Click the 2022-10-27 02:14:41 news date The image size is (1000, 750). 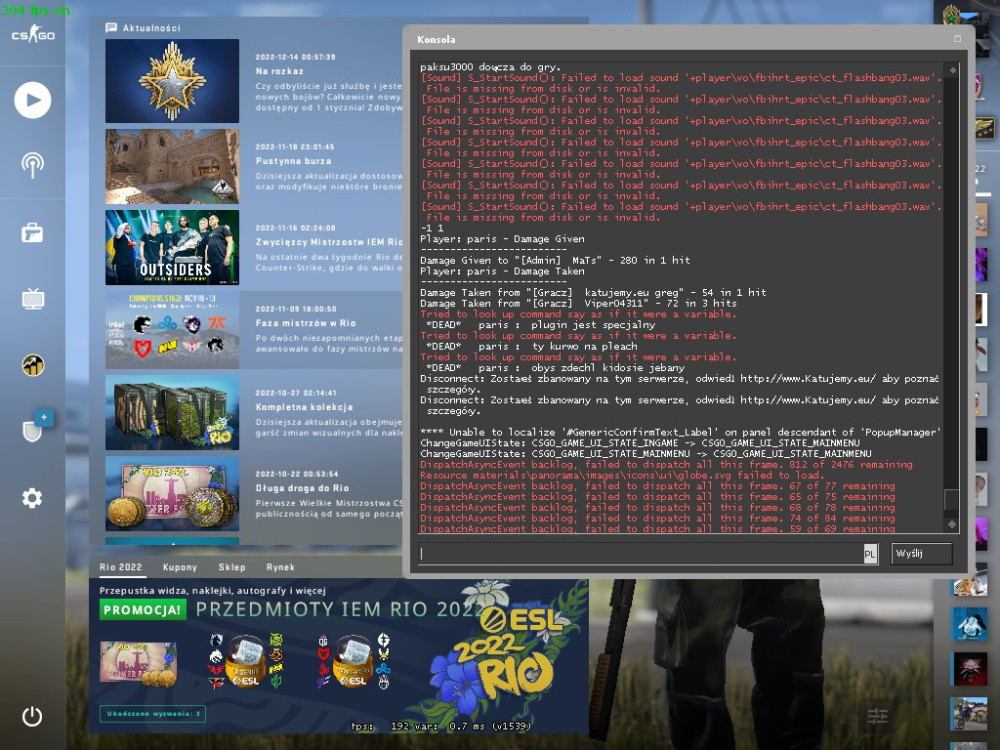coord(295,393)
